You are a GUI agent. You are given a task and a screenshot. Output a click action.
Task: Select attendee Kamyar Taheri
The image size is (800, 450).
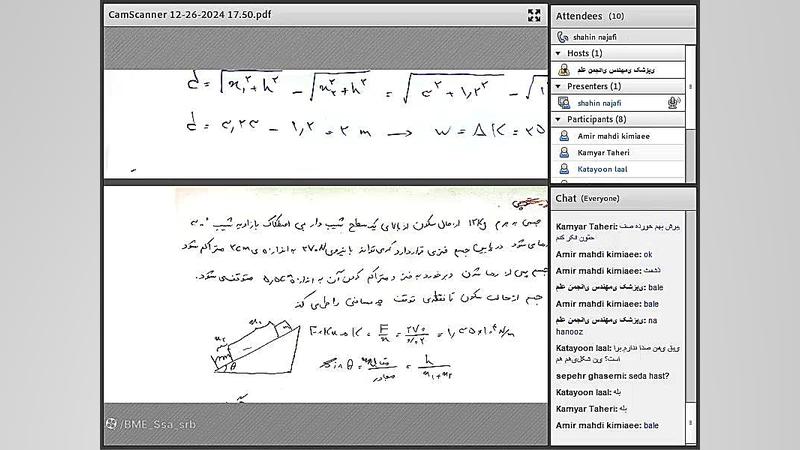coord(618,153)
